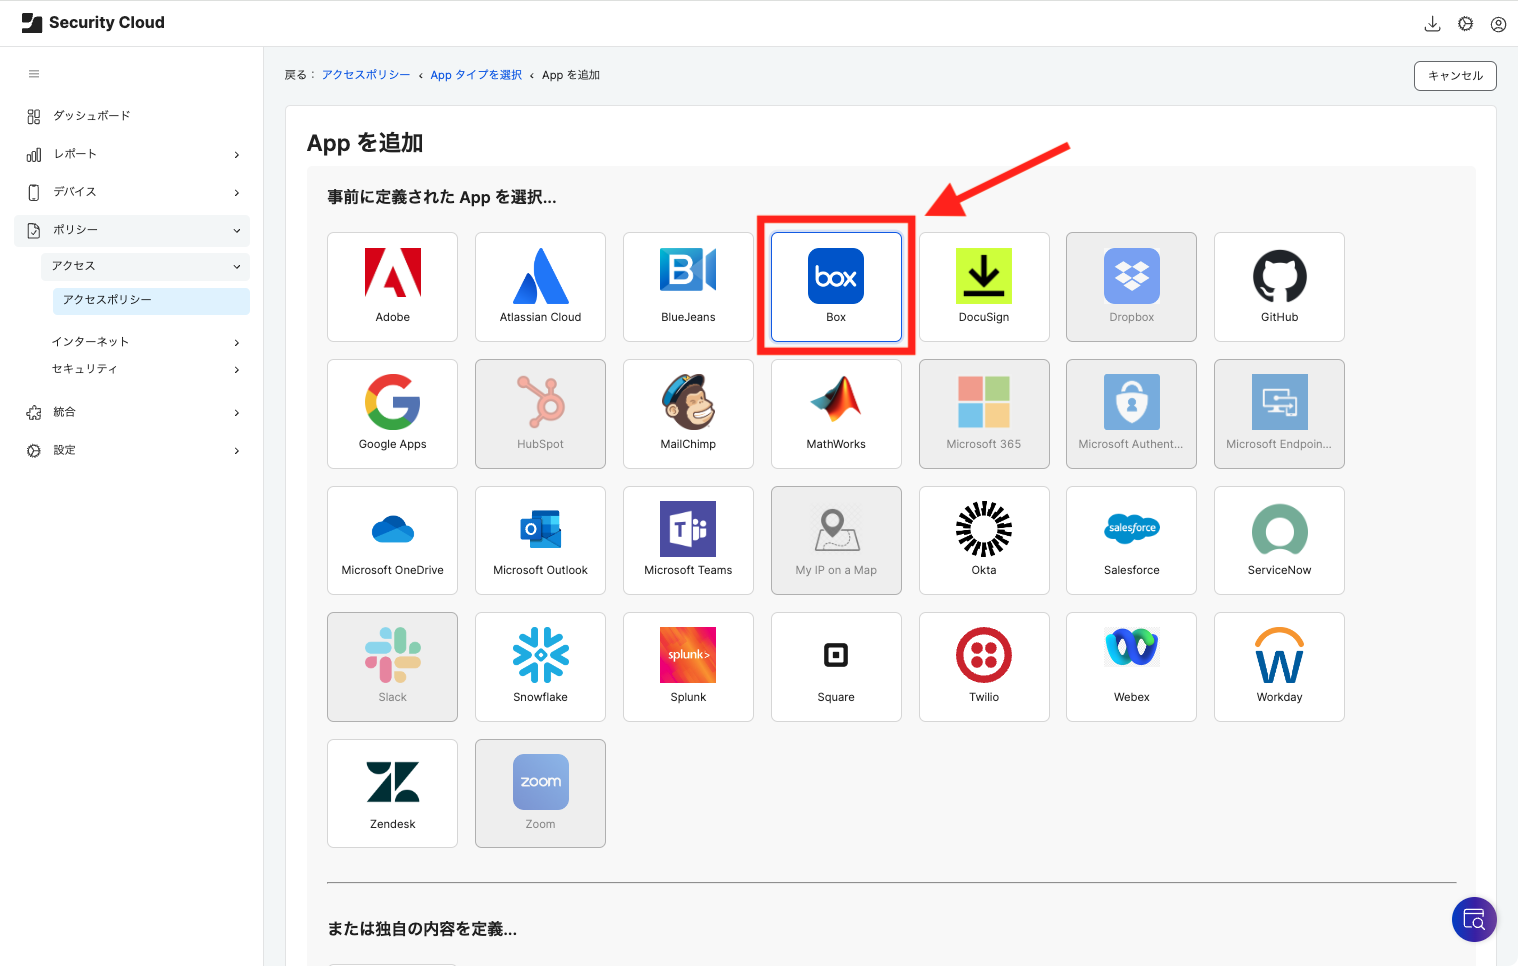Click the greyed-out Slack tile
The image size is (1518, 966).
392,667
